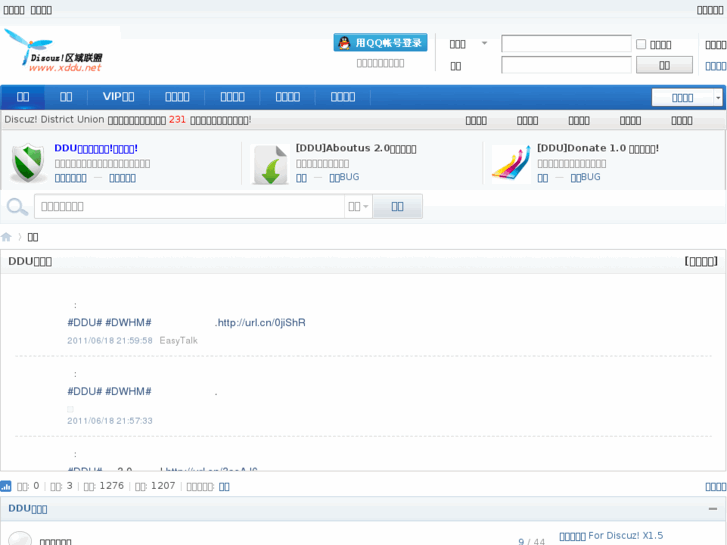This screenshot has height=545, width=727.
Task: Open the search type dropdown in the search bar
Action: 358,206
